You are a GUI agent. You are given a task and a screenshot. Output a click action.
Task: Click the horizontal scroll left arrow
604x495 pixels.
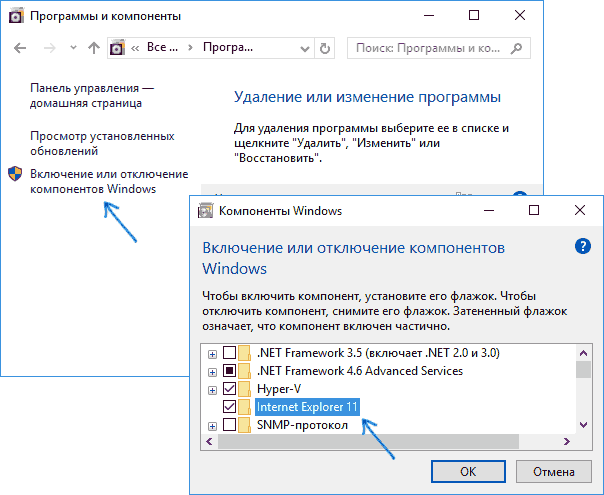210,441
